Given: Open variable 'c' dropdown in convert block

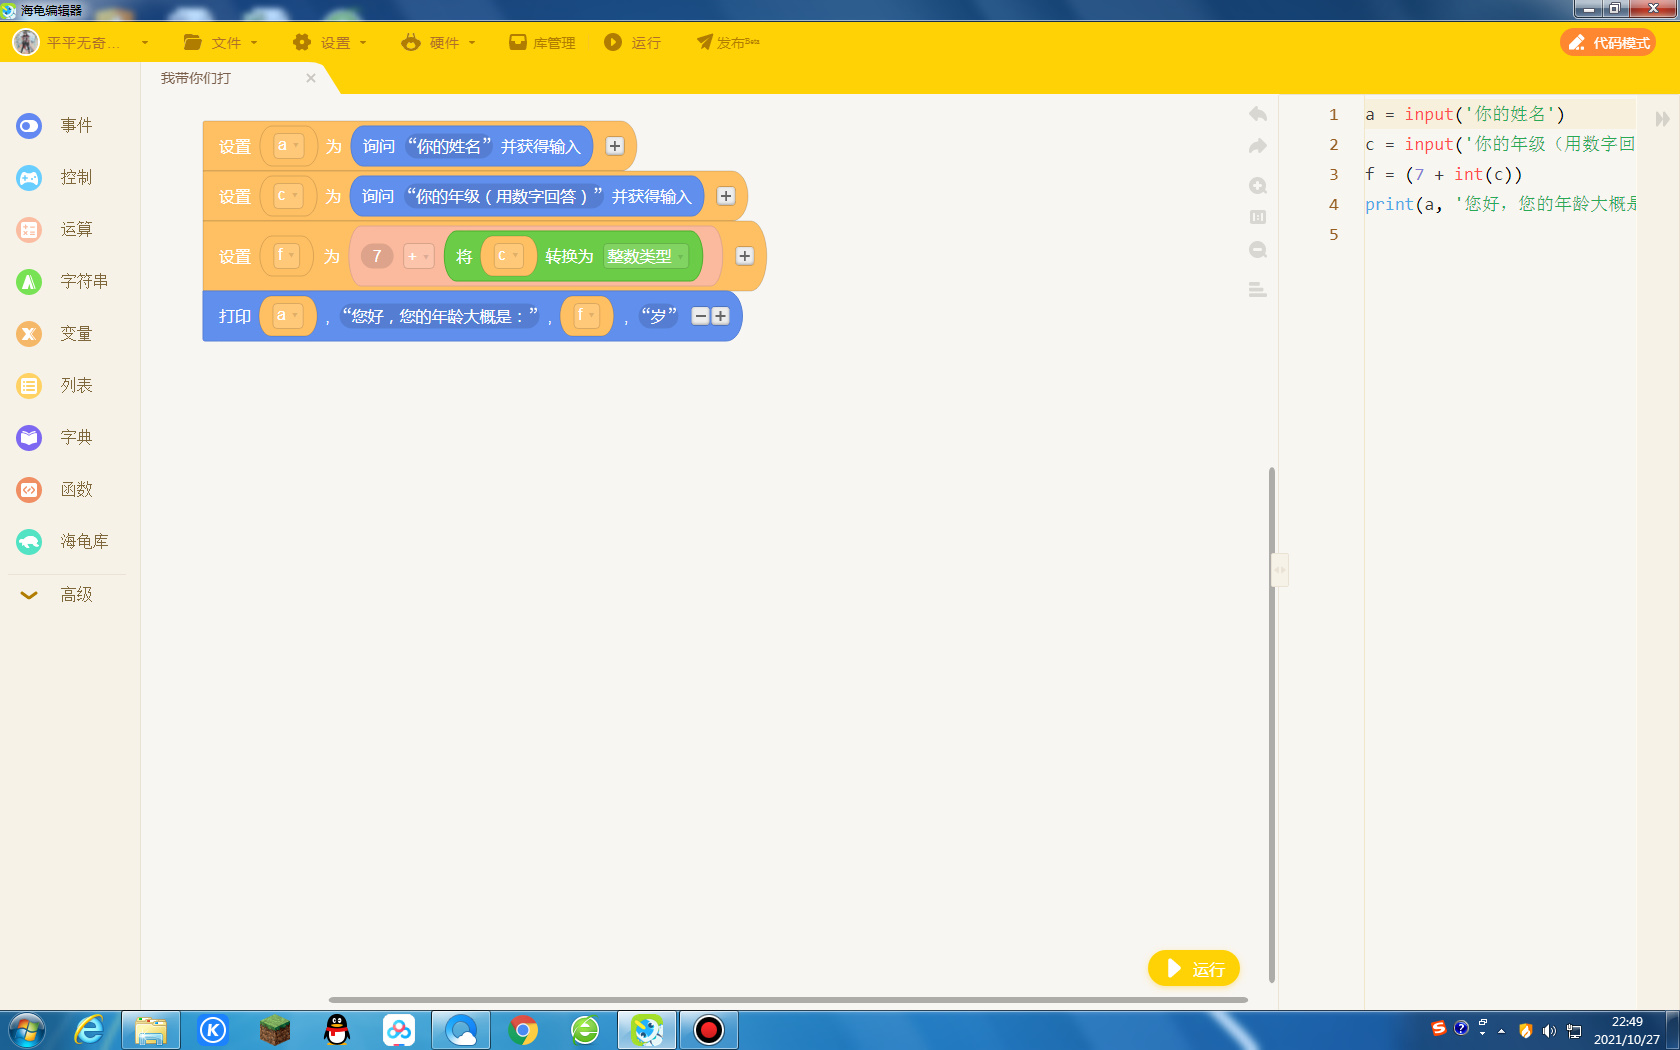Looking at the screenshot, I should click(509, 256).
